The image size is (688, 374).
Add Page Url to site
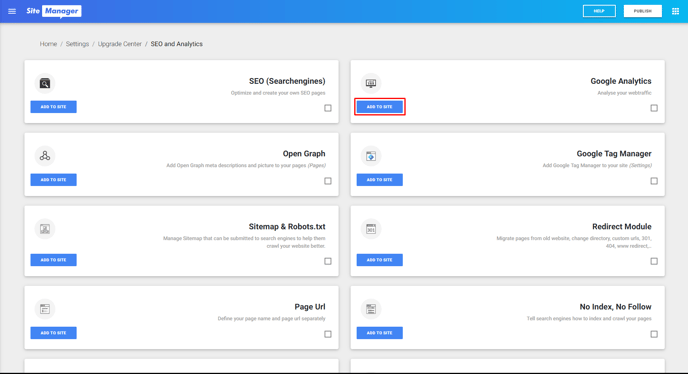(x=54, y=333)
